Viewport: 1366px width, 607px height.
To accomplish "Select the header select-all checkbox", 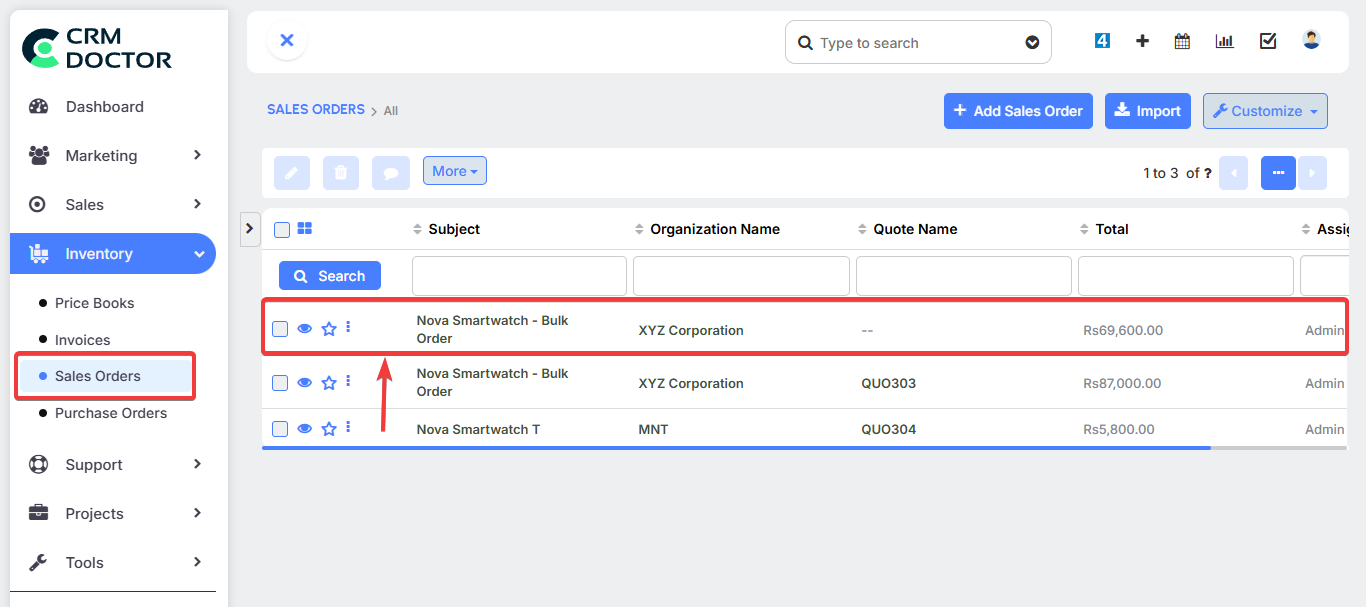I will coord(281,229).
